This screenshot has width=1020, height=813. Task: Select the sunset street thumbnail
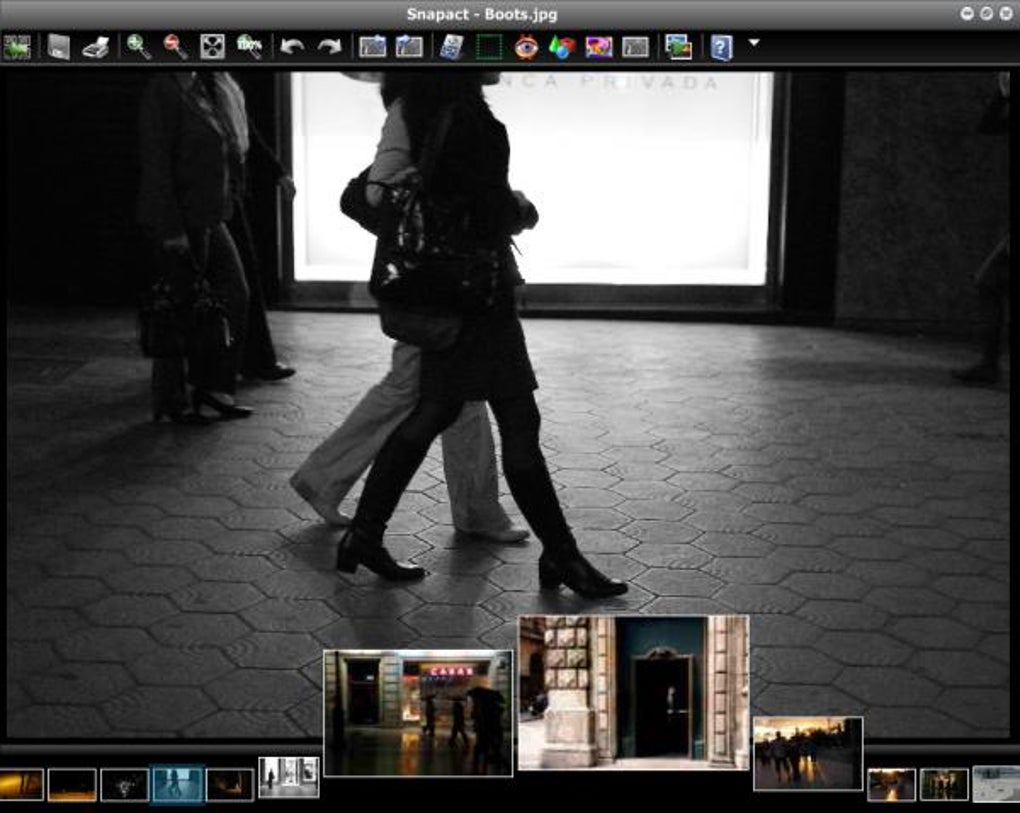[807, 753]
